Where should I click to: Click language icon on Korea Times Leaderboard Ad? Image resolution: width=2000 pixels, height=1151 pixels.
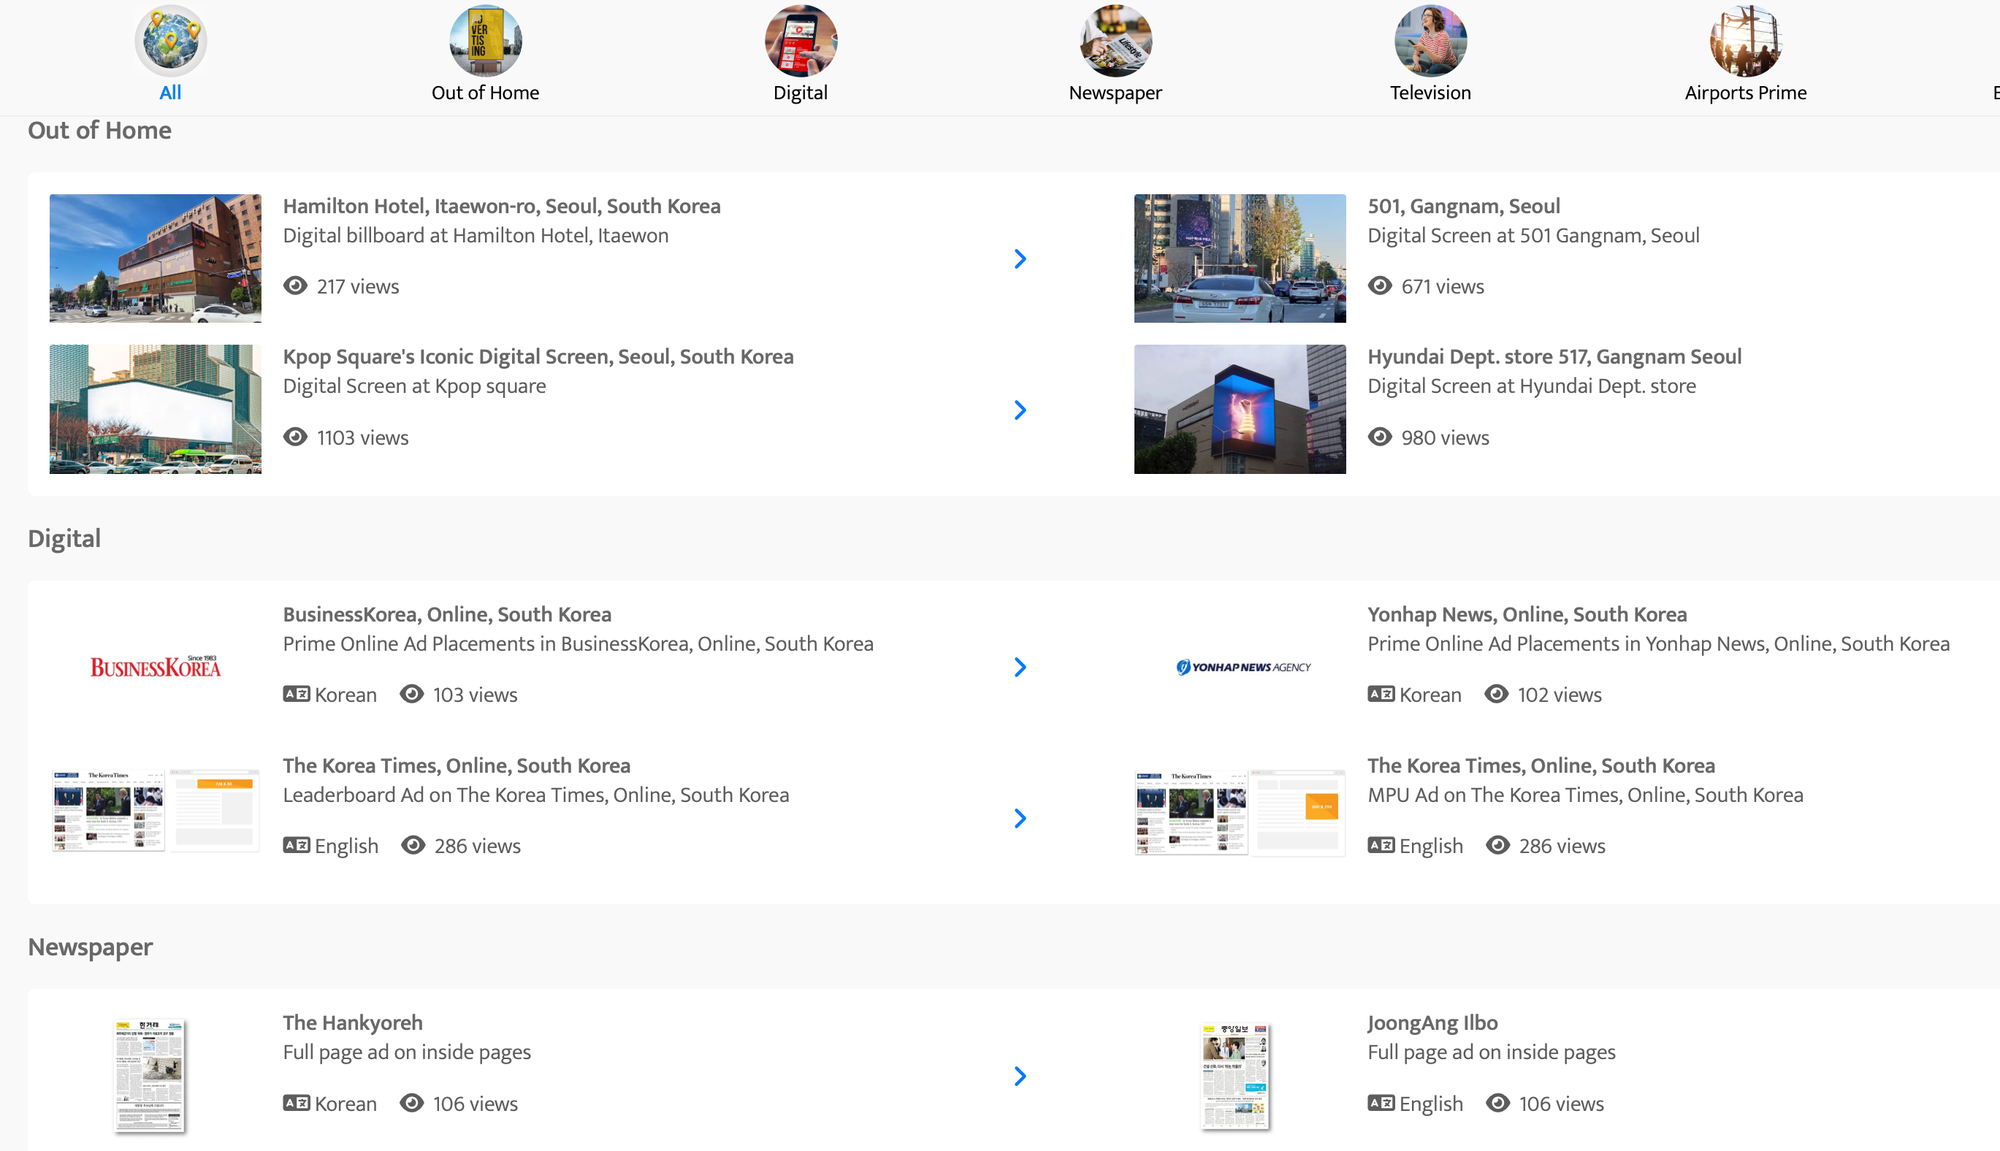click(x=296, y=845)
